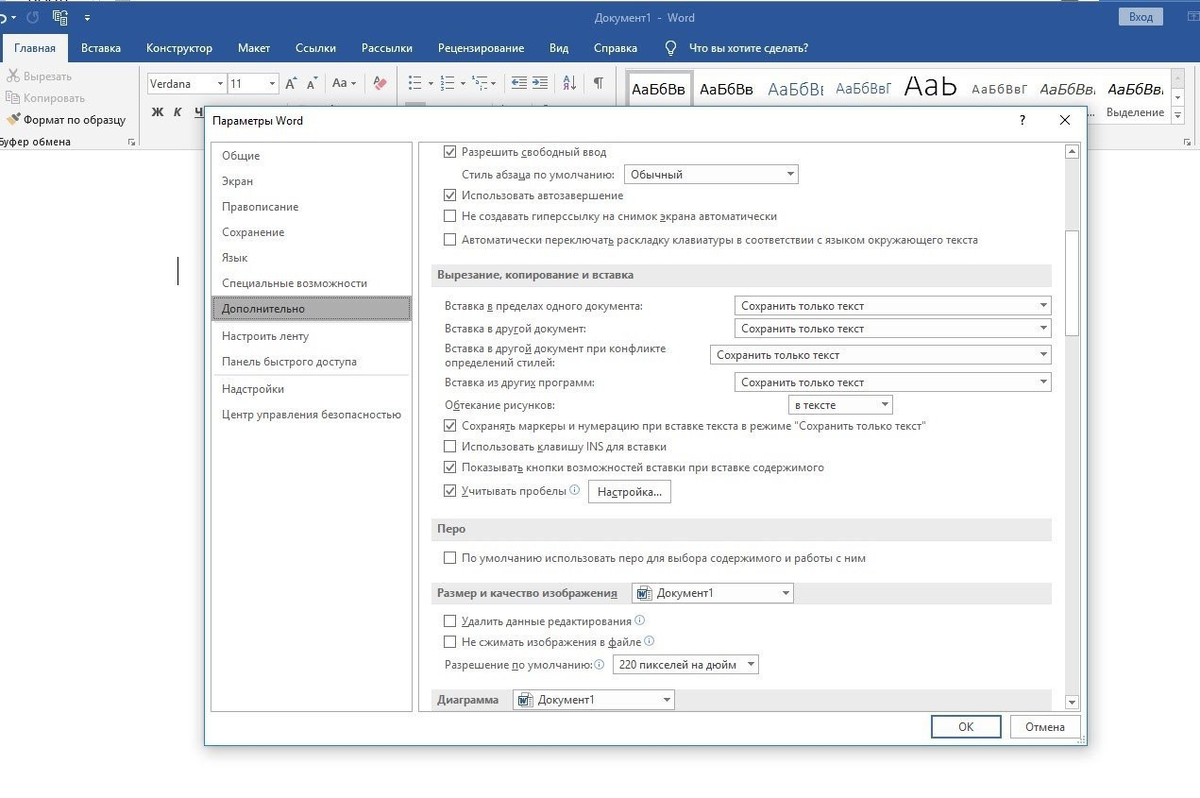Screen dimensions: 1200x798
Task: Click the options scrollbar down arrow
Action: [x=1072, y=702]
